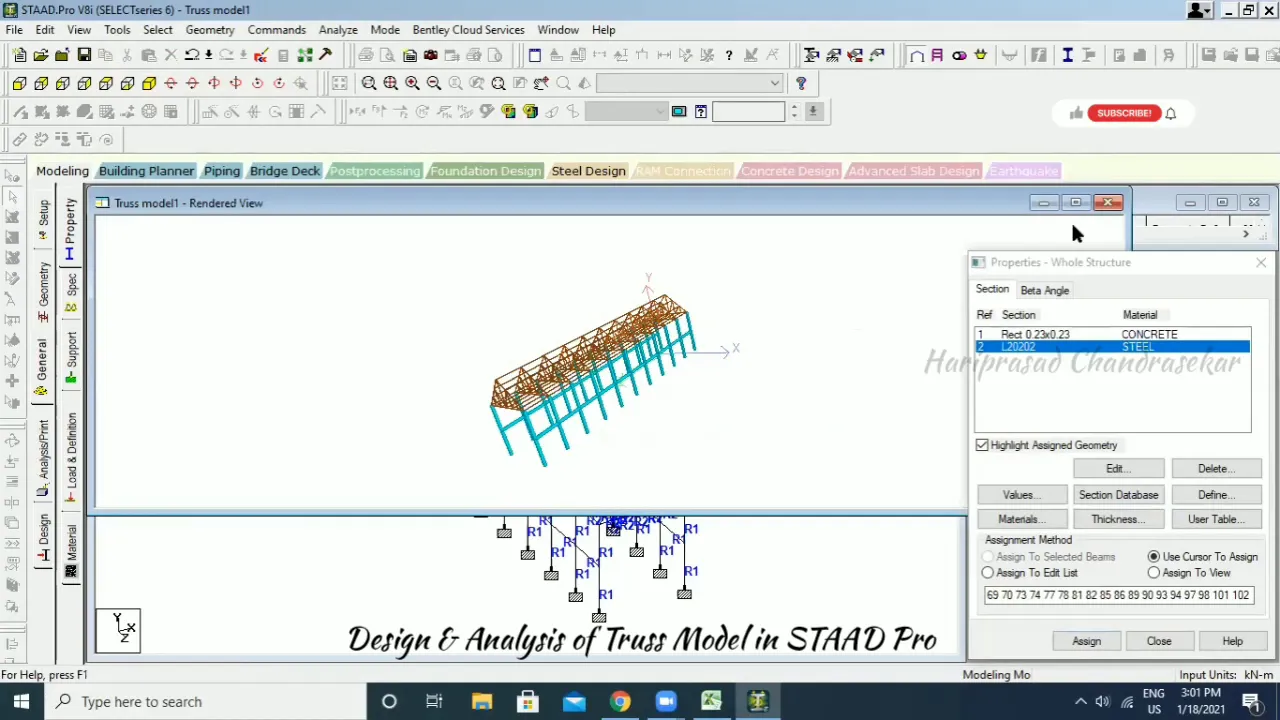Screen dimensions: 1280x720
Task: Open the wide empty dropdown in view toolbar
Action: coord(689,83)
